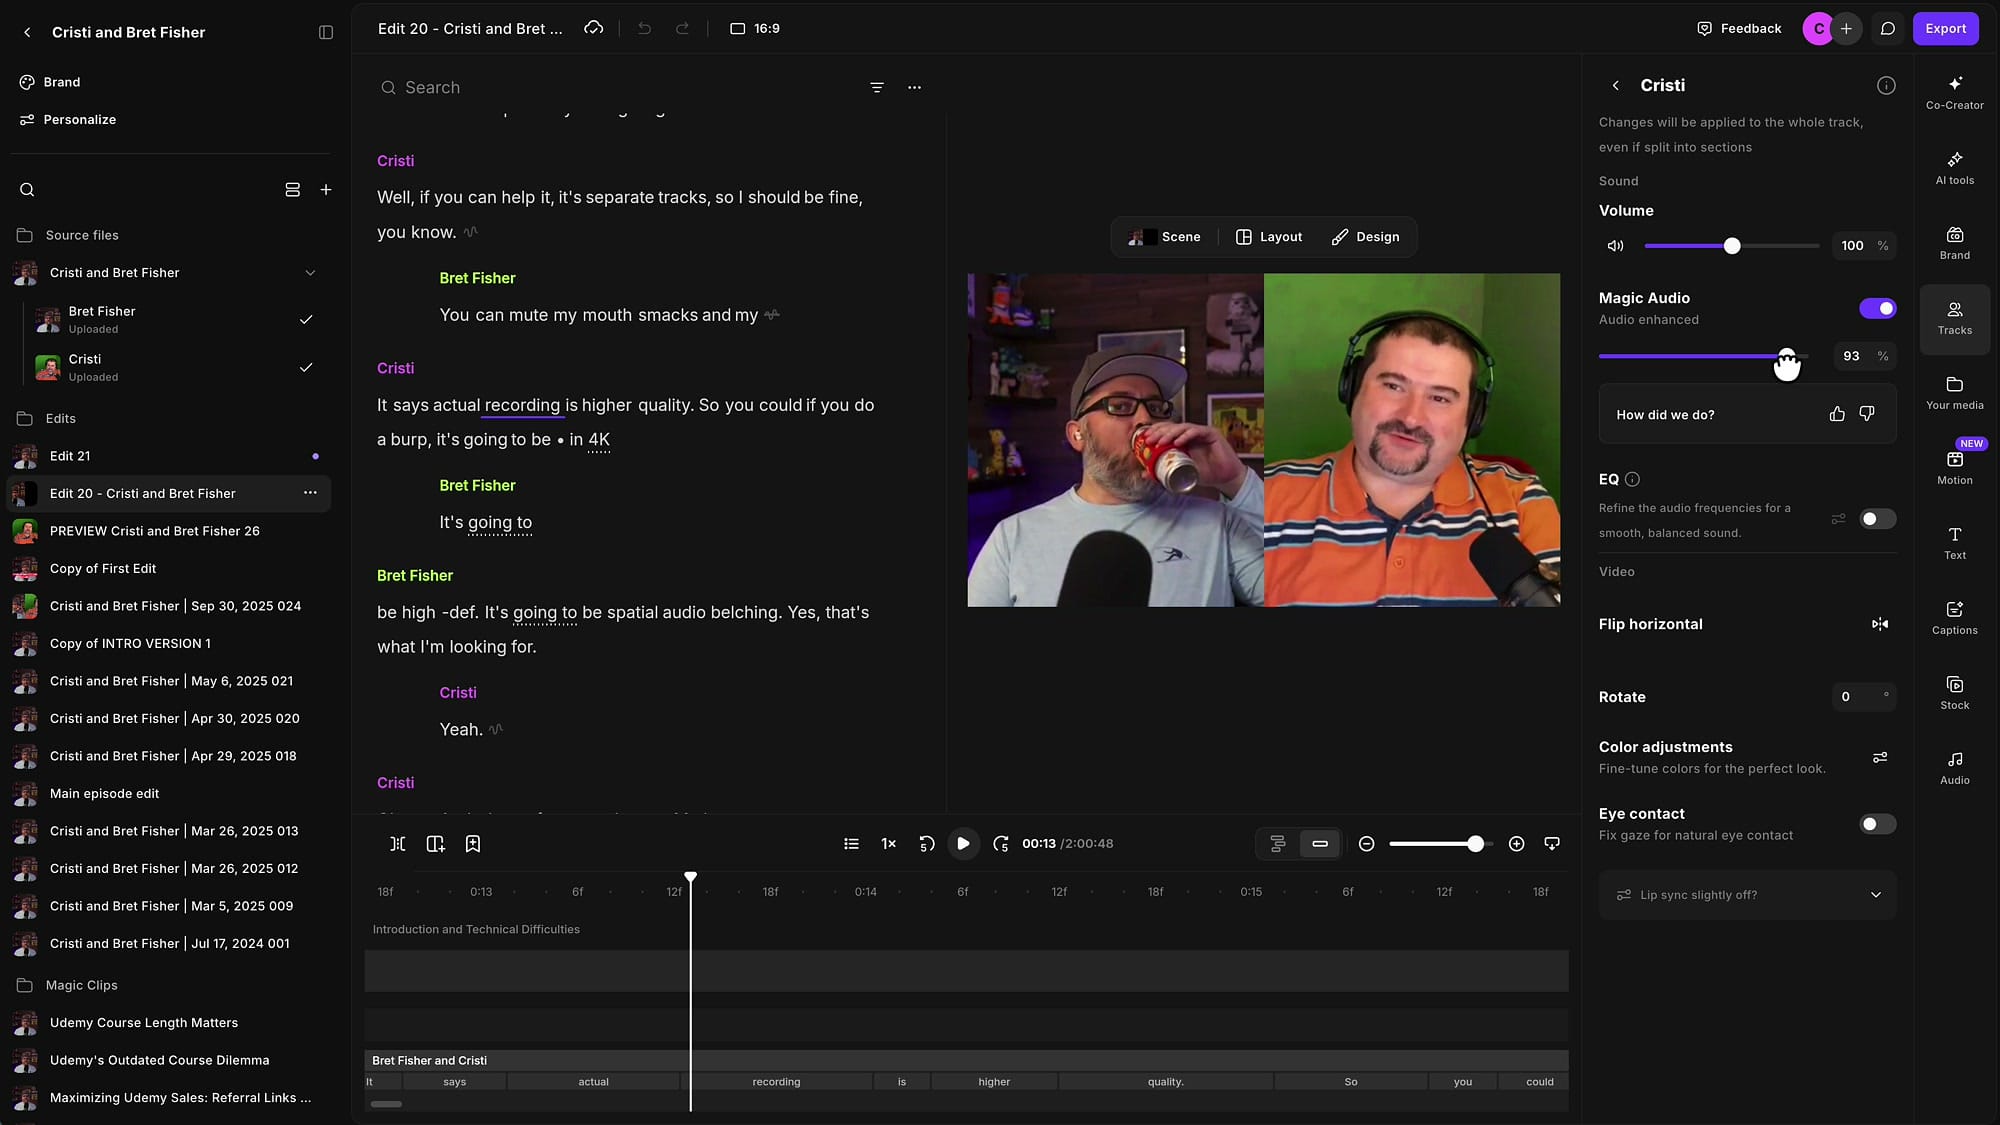Invite collaborator with plus button

tap(1846, 29)
